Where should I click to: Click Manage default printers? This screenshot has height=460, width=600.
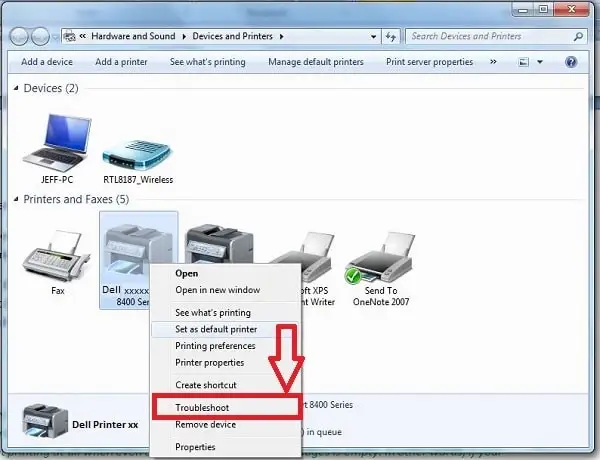pos(316,62)
